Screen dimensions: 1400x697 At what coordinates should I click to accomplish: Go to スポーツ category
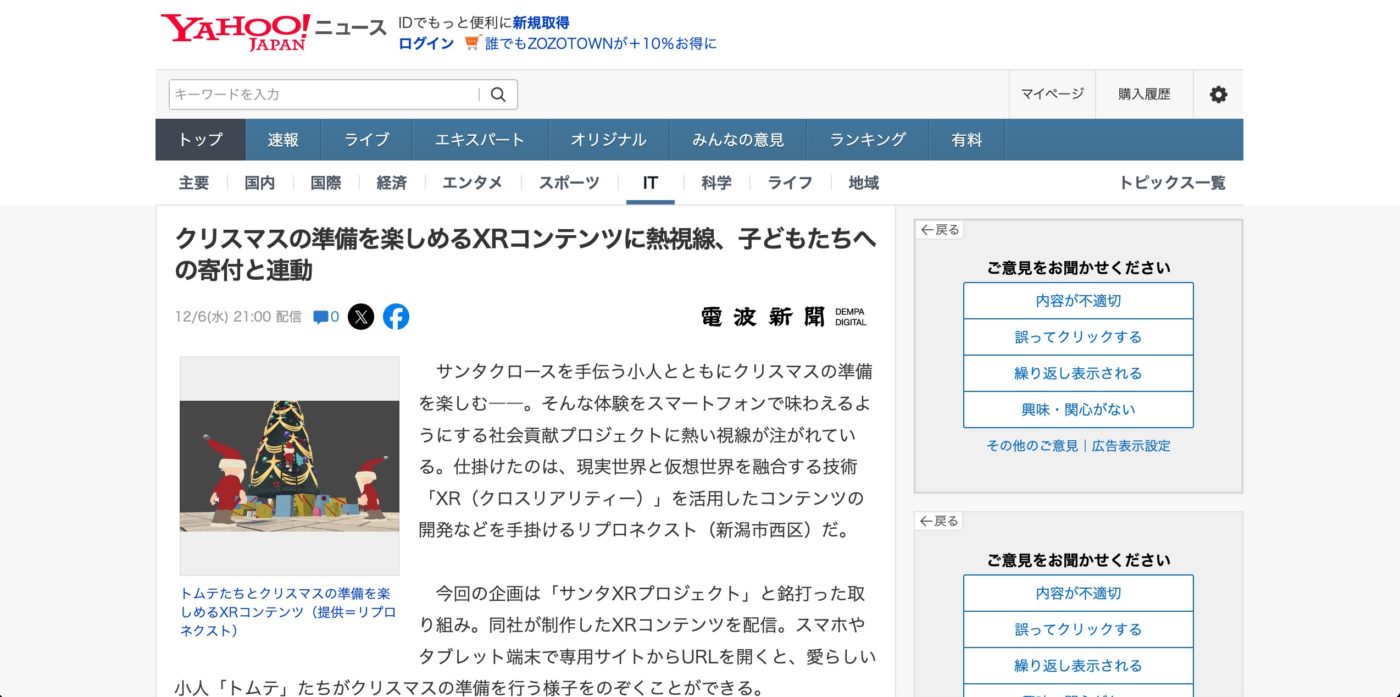569,183
